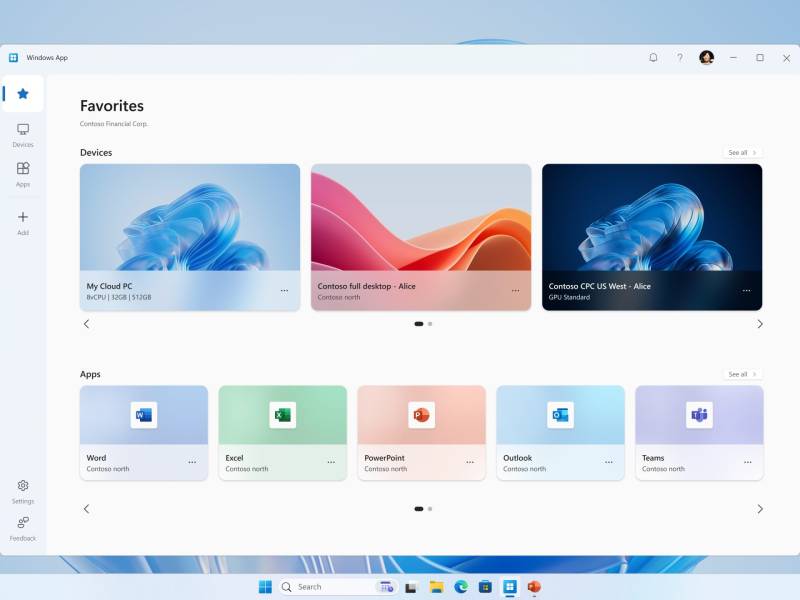Screen dimensions: 800x600
Task: Click the Windows App logo in title bar
Action: (13, 58)
